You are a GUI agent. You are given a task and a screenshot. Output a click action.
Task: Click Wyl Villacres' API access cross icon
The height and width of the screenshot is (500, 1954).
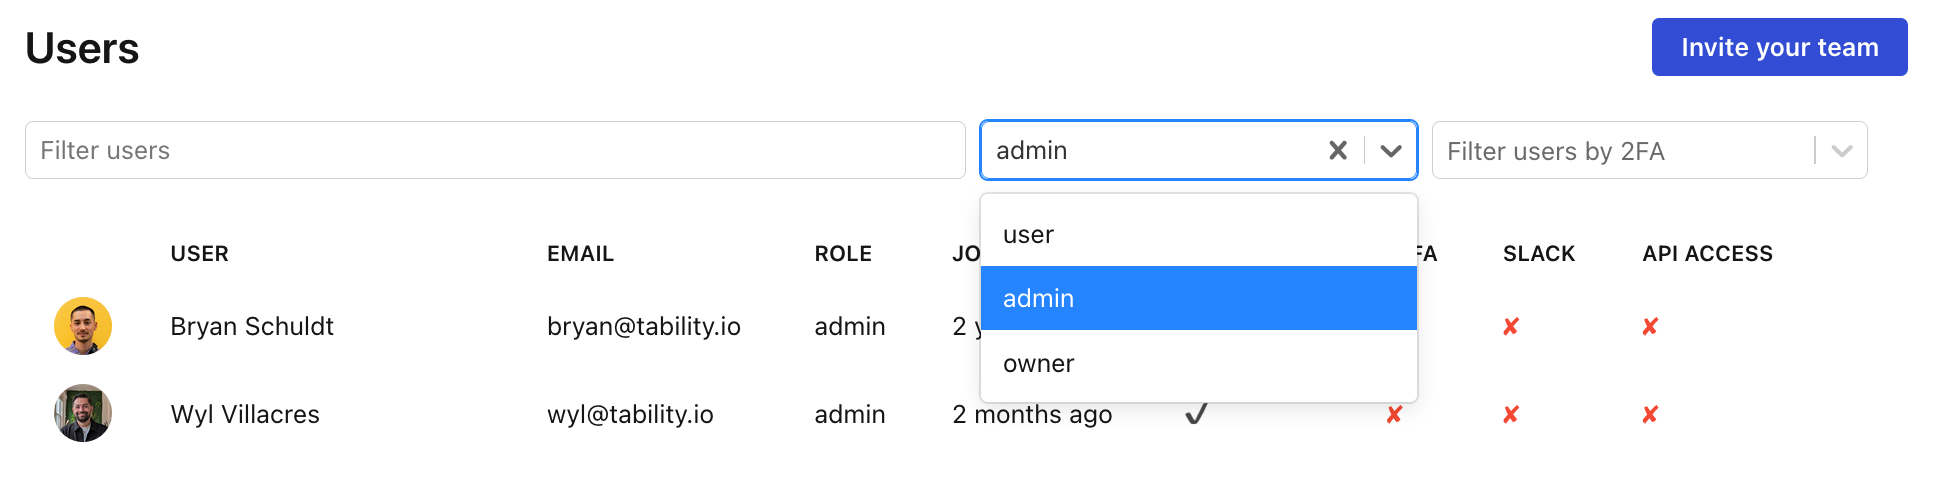(x=1650, y=414)
